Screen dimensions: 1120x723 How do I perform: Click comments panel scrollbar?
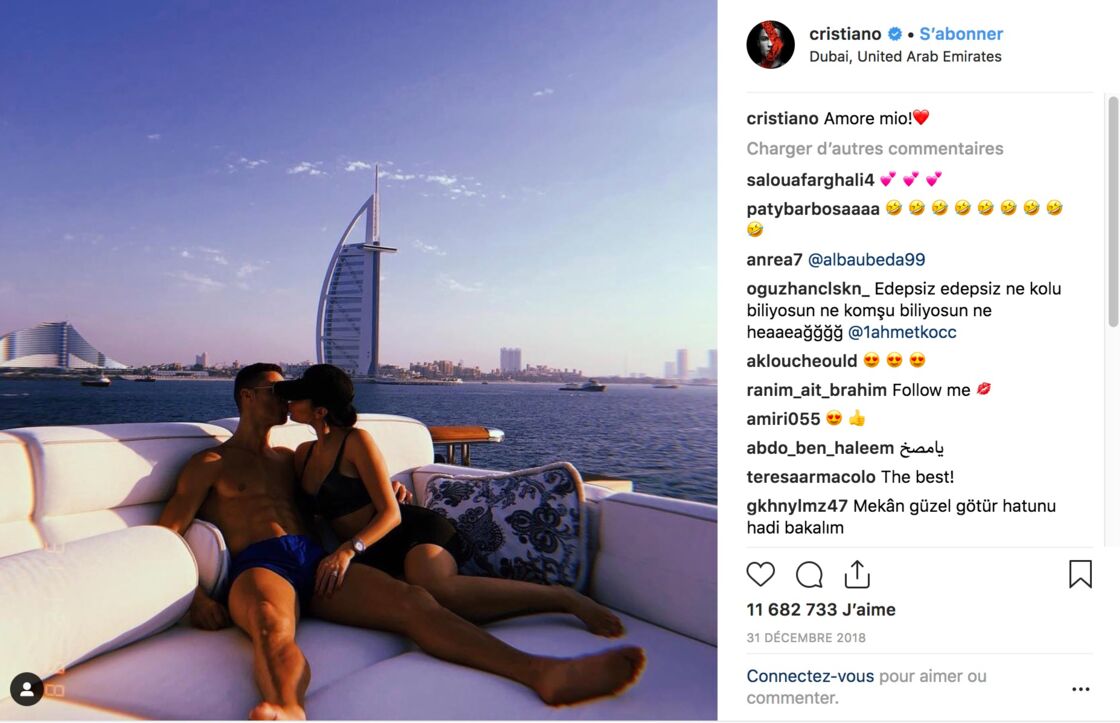tap(1113, 211)
